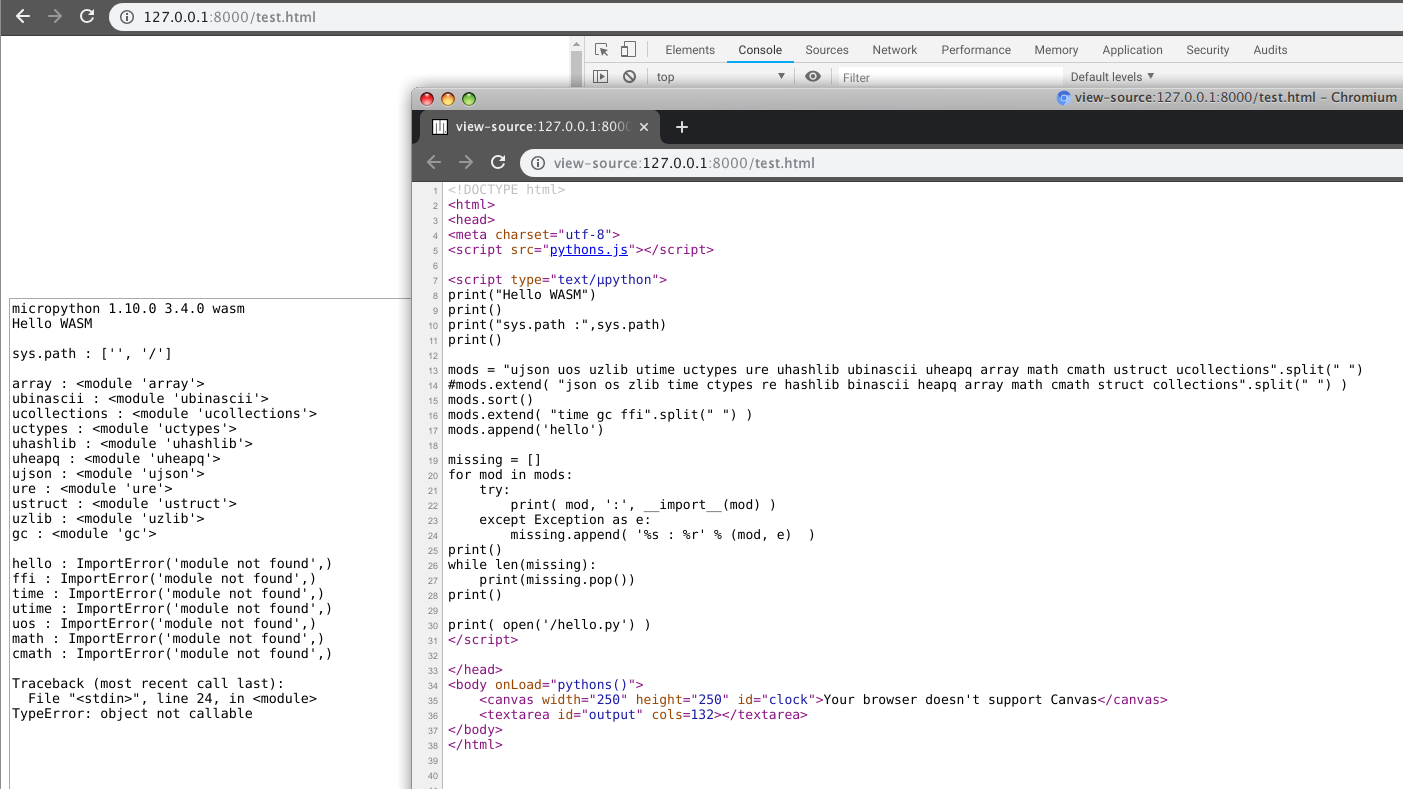Viewport: 1403px width, 789px height.
Task: Open the Memory tab in DevTools
Action: (x=1056, y=50)
